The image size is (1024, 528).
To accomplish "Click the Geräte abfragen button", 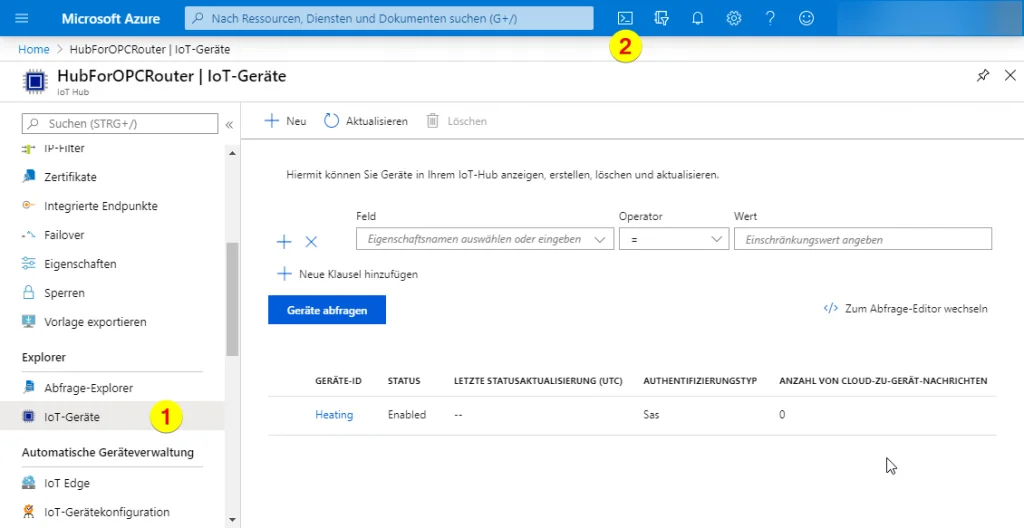I will coord(327,310).
